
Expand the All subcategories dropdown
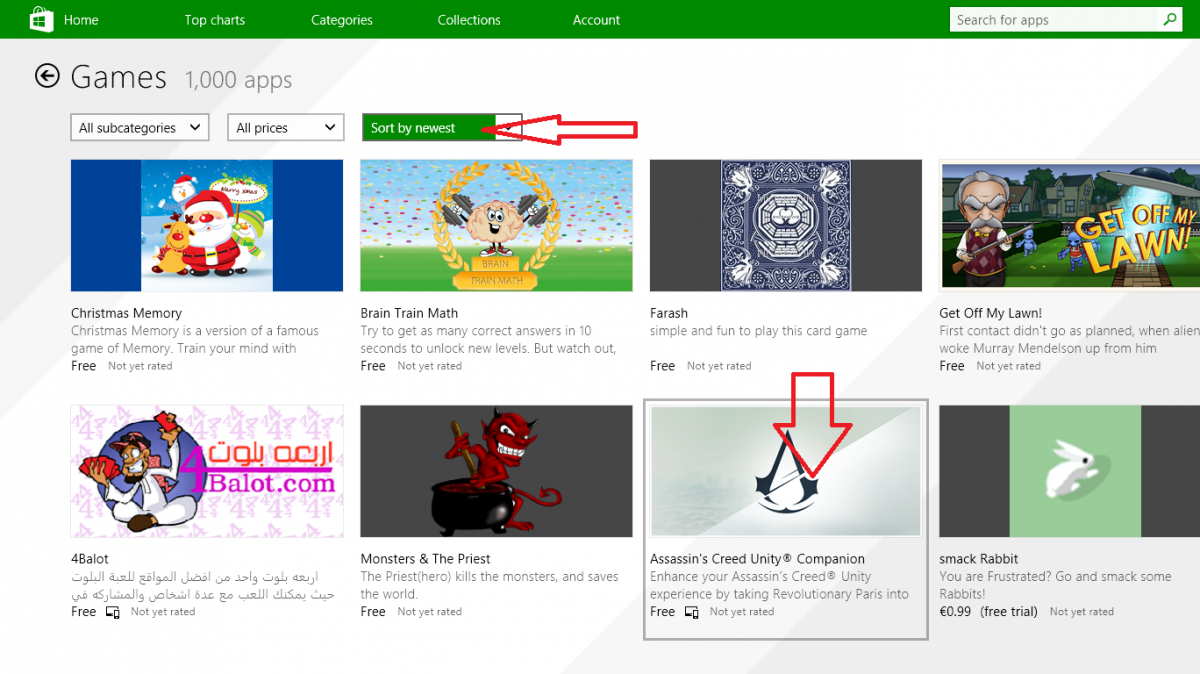pos(140,127)
